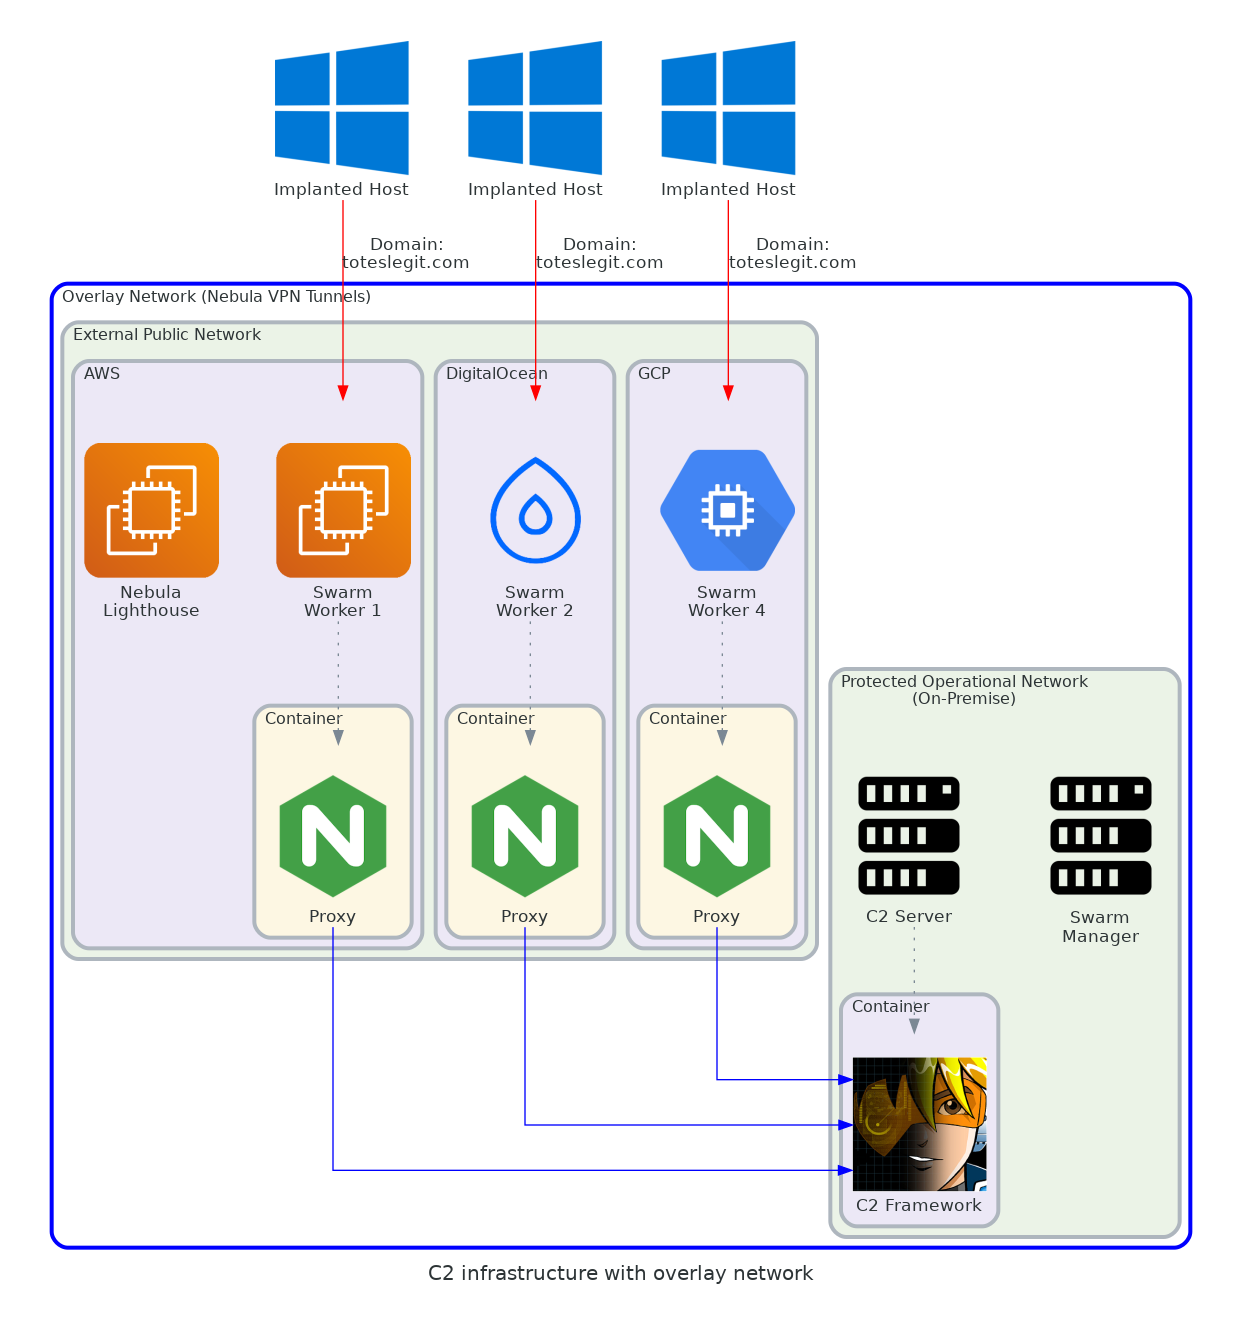Select the 'Container' label in the GCP cluster
The height and width of the screenshot is (1318, 1245).
687,719
